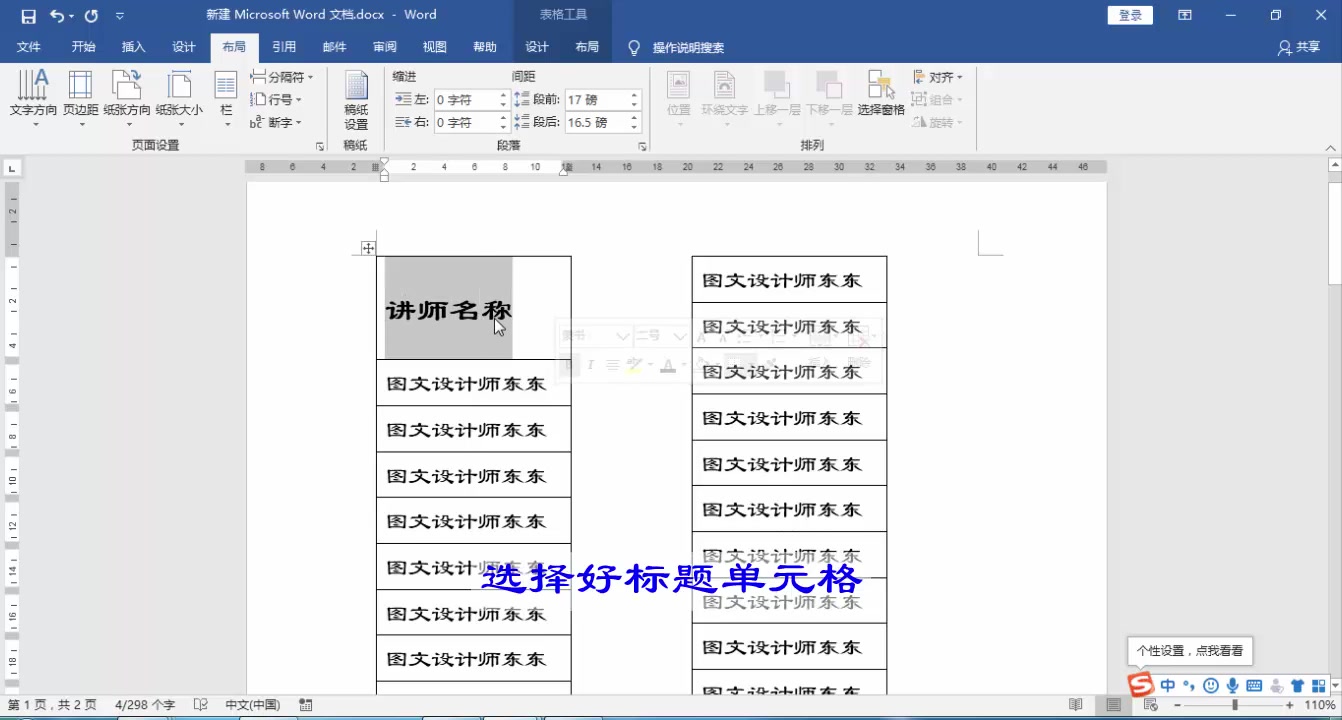
Task: Click the 第 1 页, 共 2 页 status text
Action: click(52, 705)
